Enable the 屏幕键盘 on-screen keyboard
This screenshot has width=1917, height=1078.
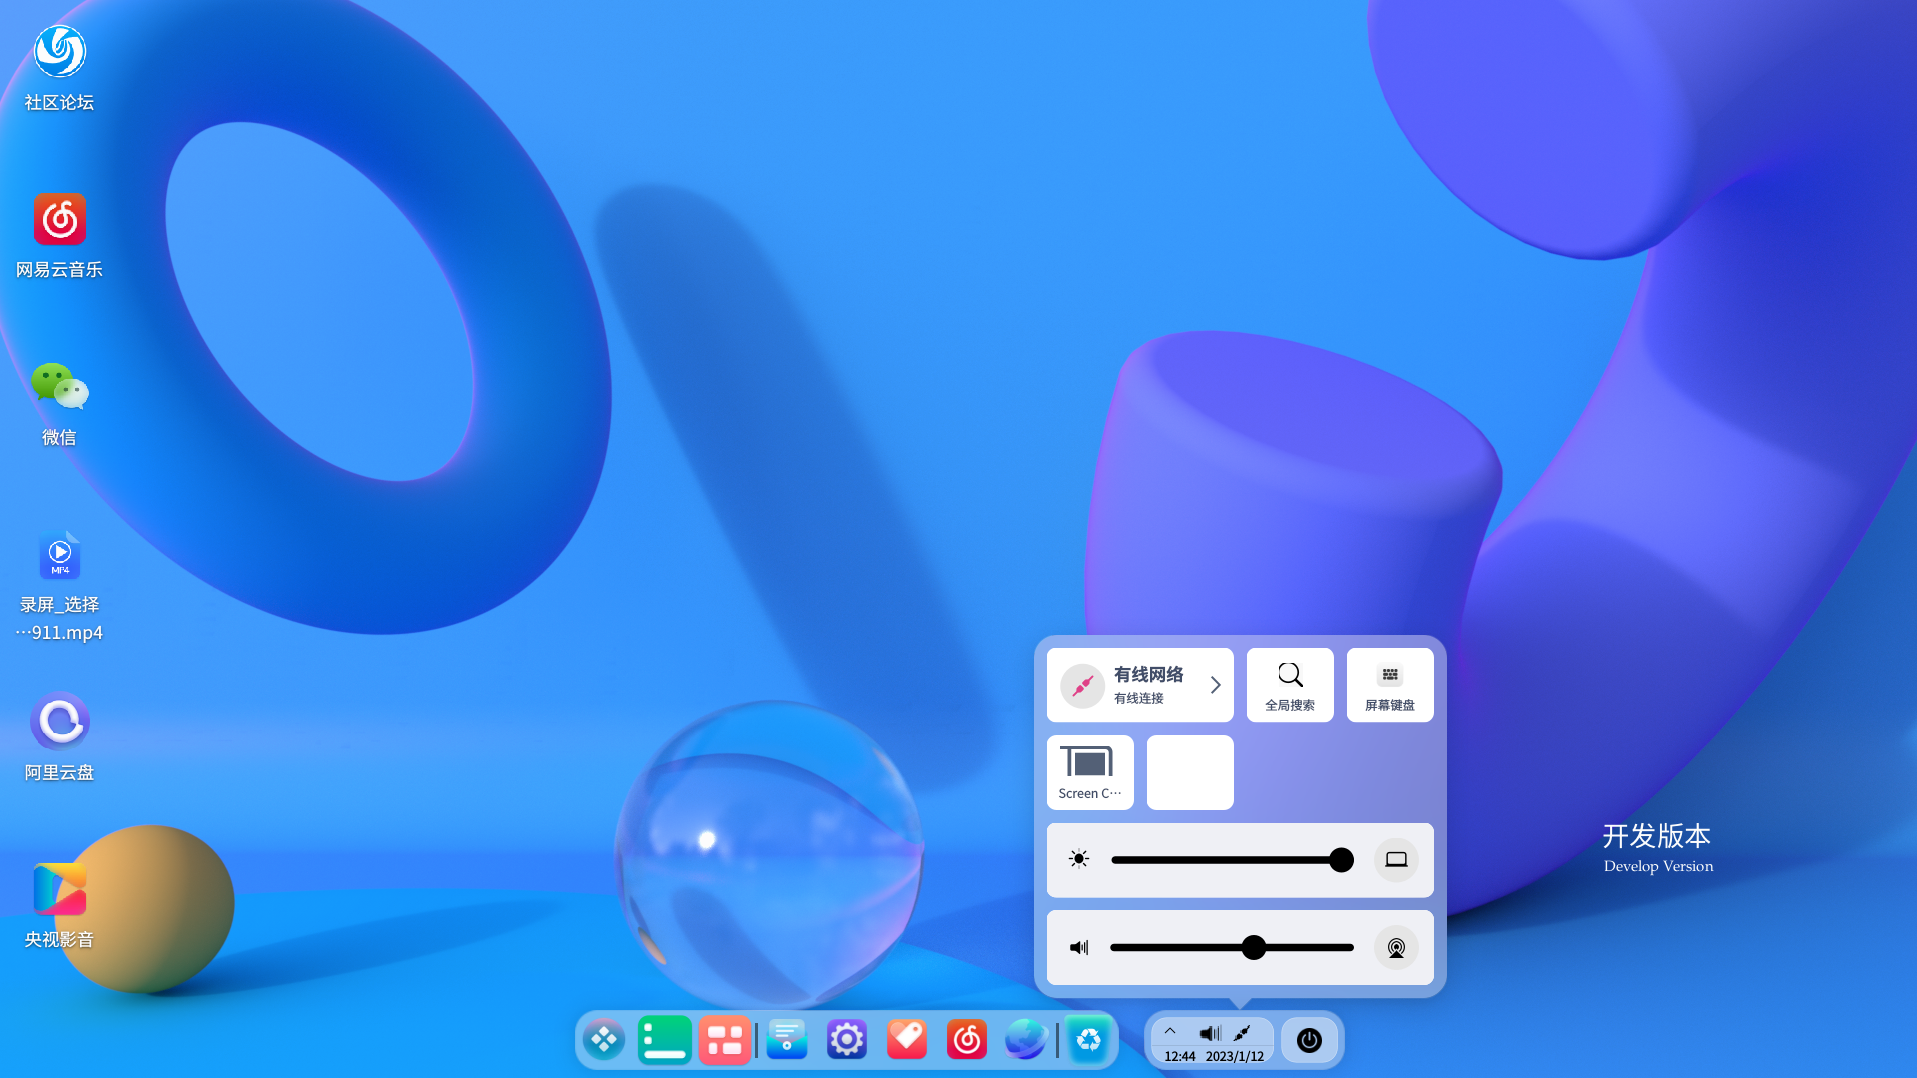pos(1389,685)
